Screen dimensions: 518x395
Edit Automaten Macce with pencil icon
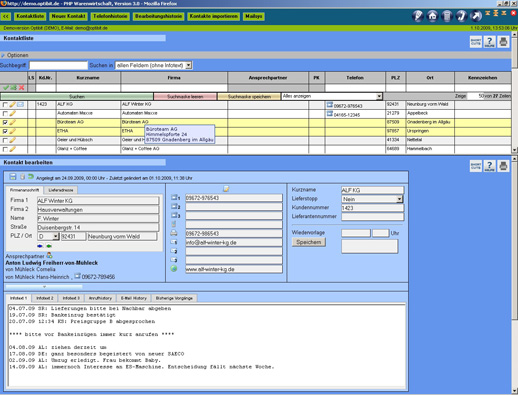13,113
